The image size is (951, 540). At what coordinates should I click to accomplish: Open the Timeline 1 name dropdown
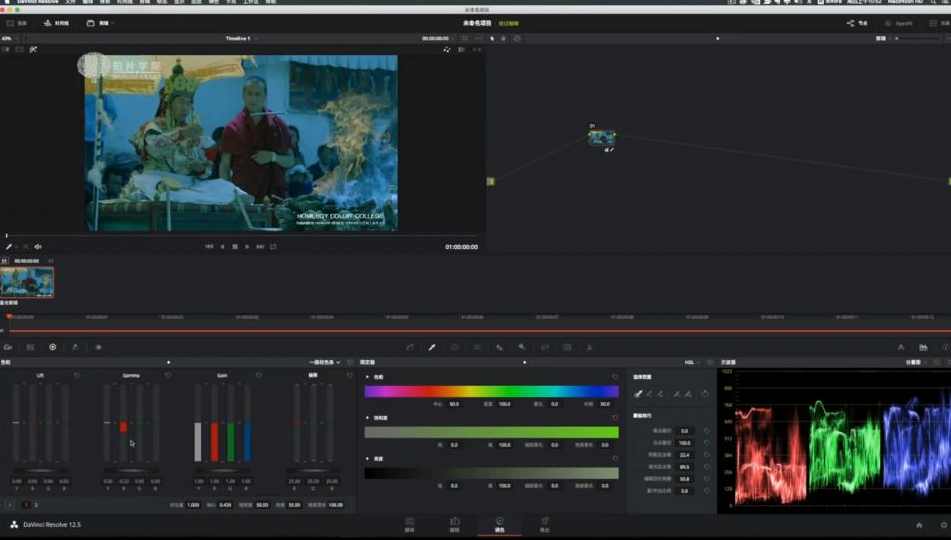240,38
